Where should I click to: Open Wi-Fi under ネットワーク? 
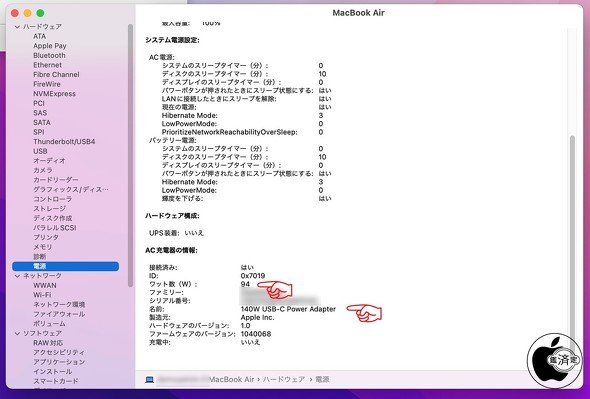coord(42,295)
